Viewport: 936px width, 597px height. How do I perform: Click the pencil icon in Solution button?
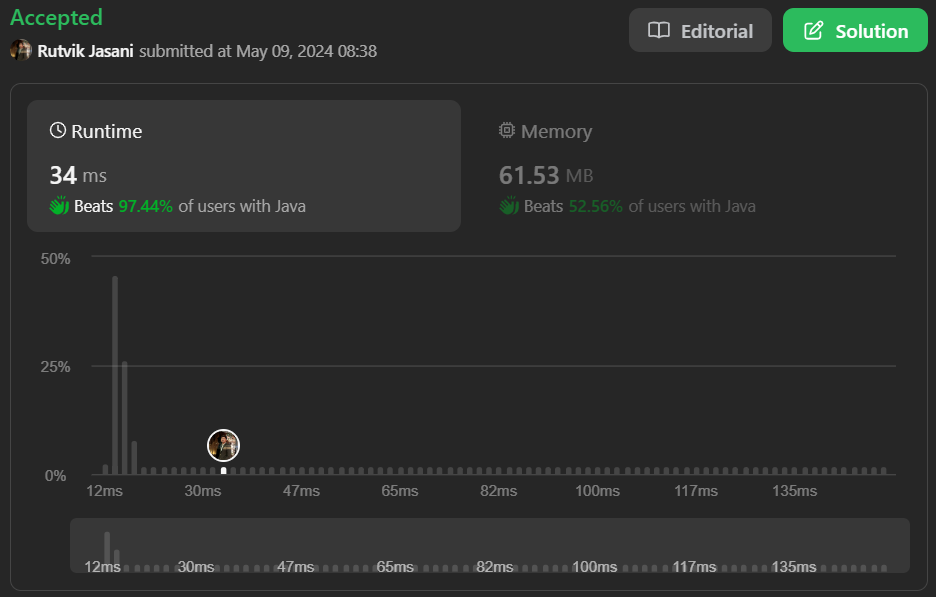point(813,30)
